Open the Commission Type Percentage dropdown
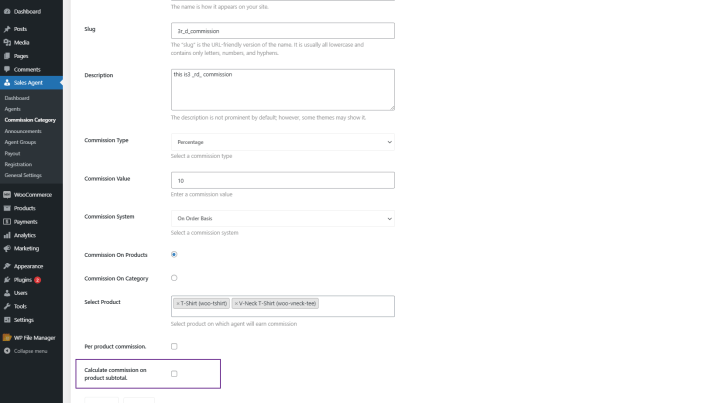Screen dimensions: 704x403 (283, 142)
